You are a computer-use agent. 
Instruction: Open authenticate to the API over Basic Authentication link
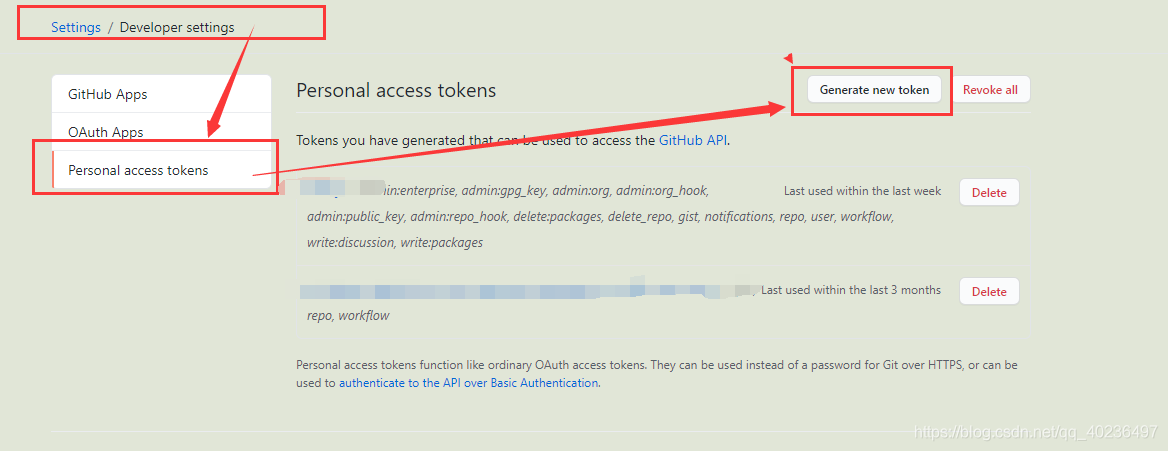point(469,382)
